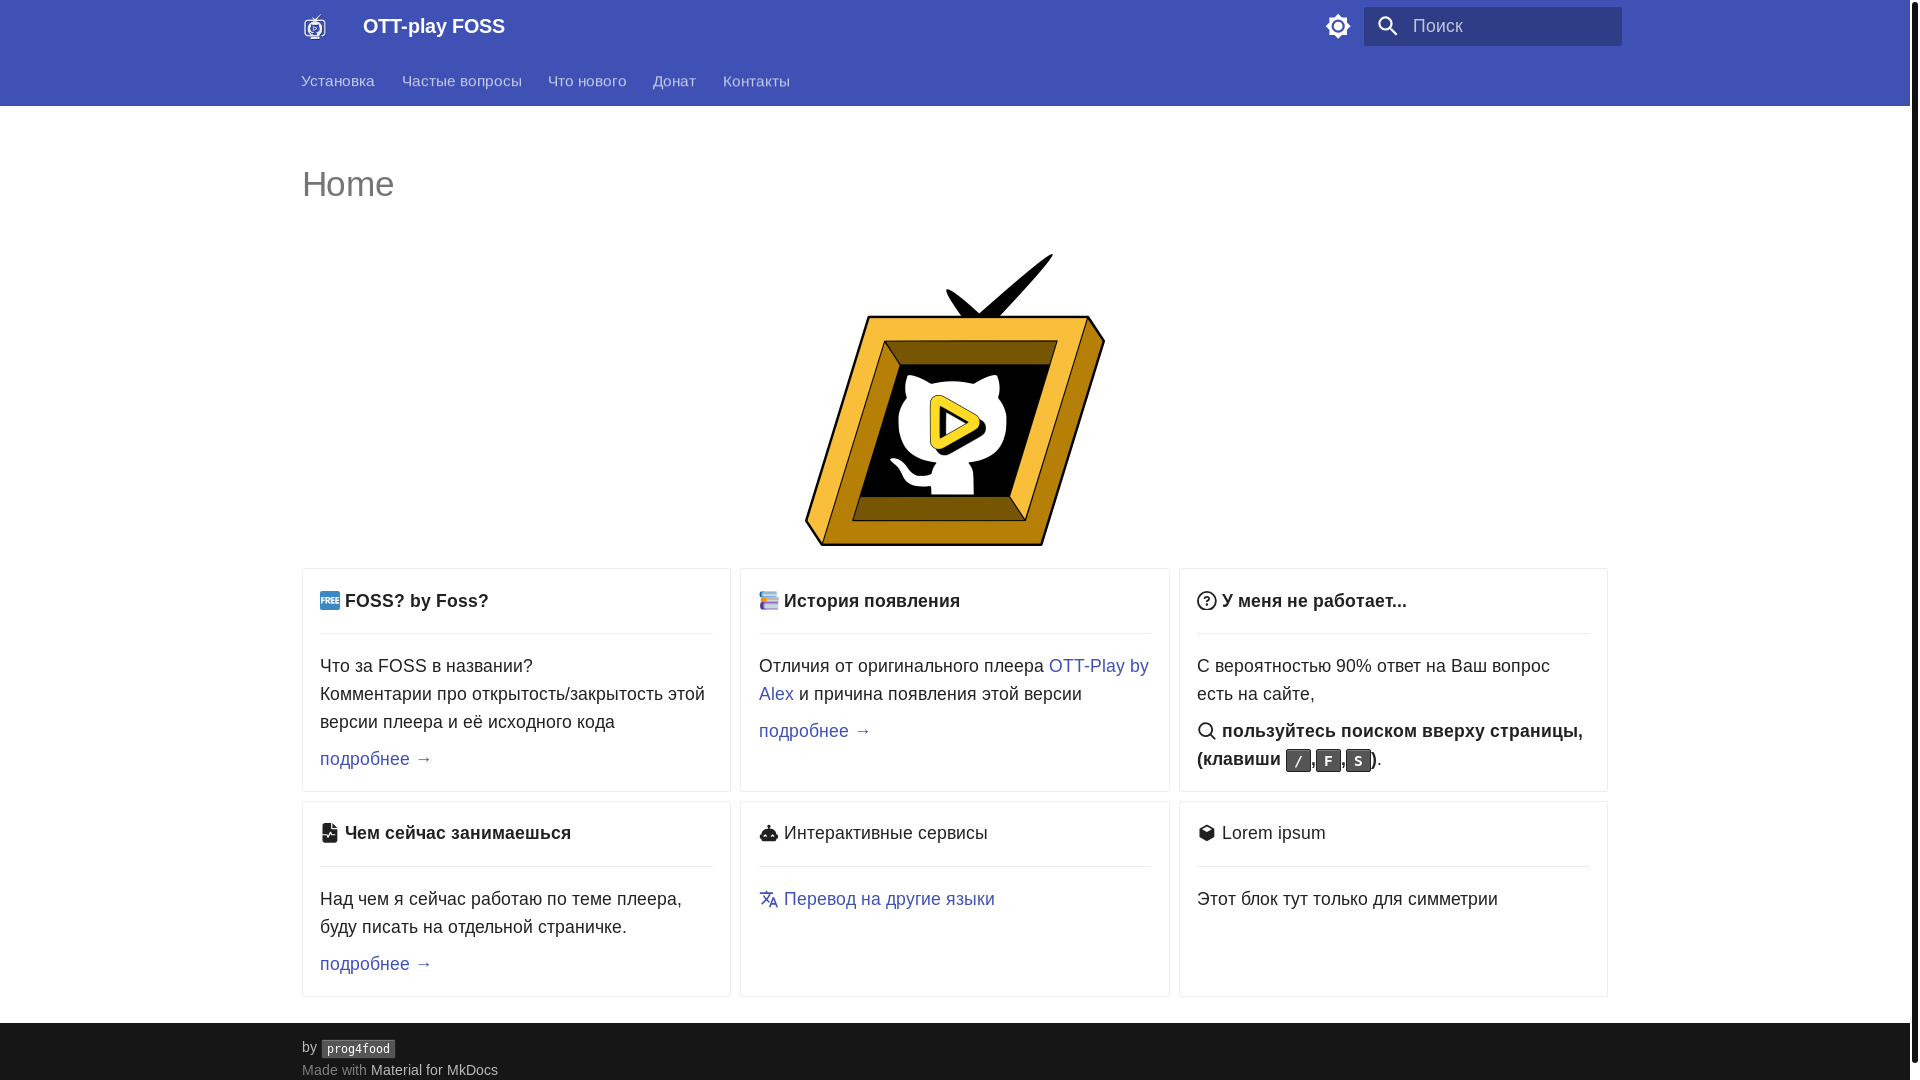Open the Контакты tab
Screen dimensions: 1920x1080
(x=756, y=81)
